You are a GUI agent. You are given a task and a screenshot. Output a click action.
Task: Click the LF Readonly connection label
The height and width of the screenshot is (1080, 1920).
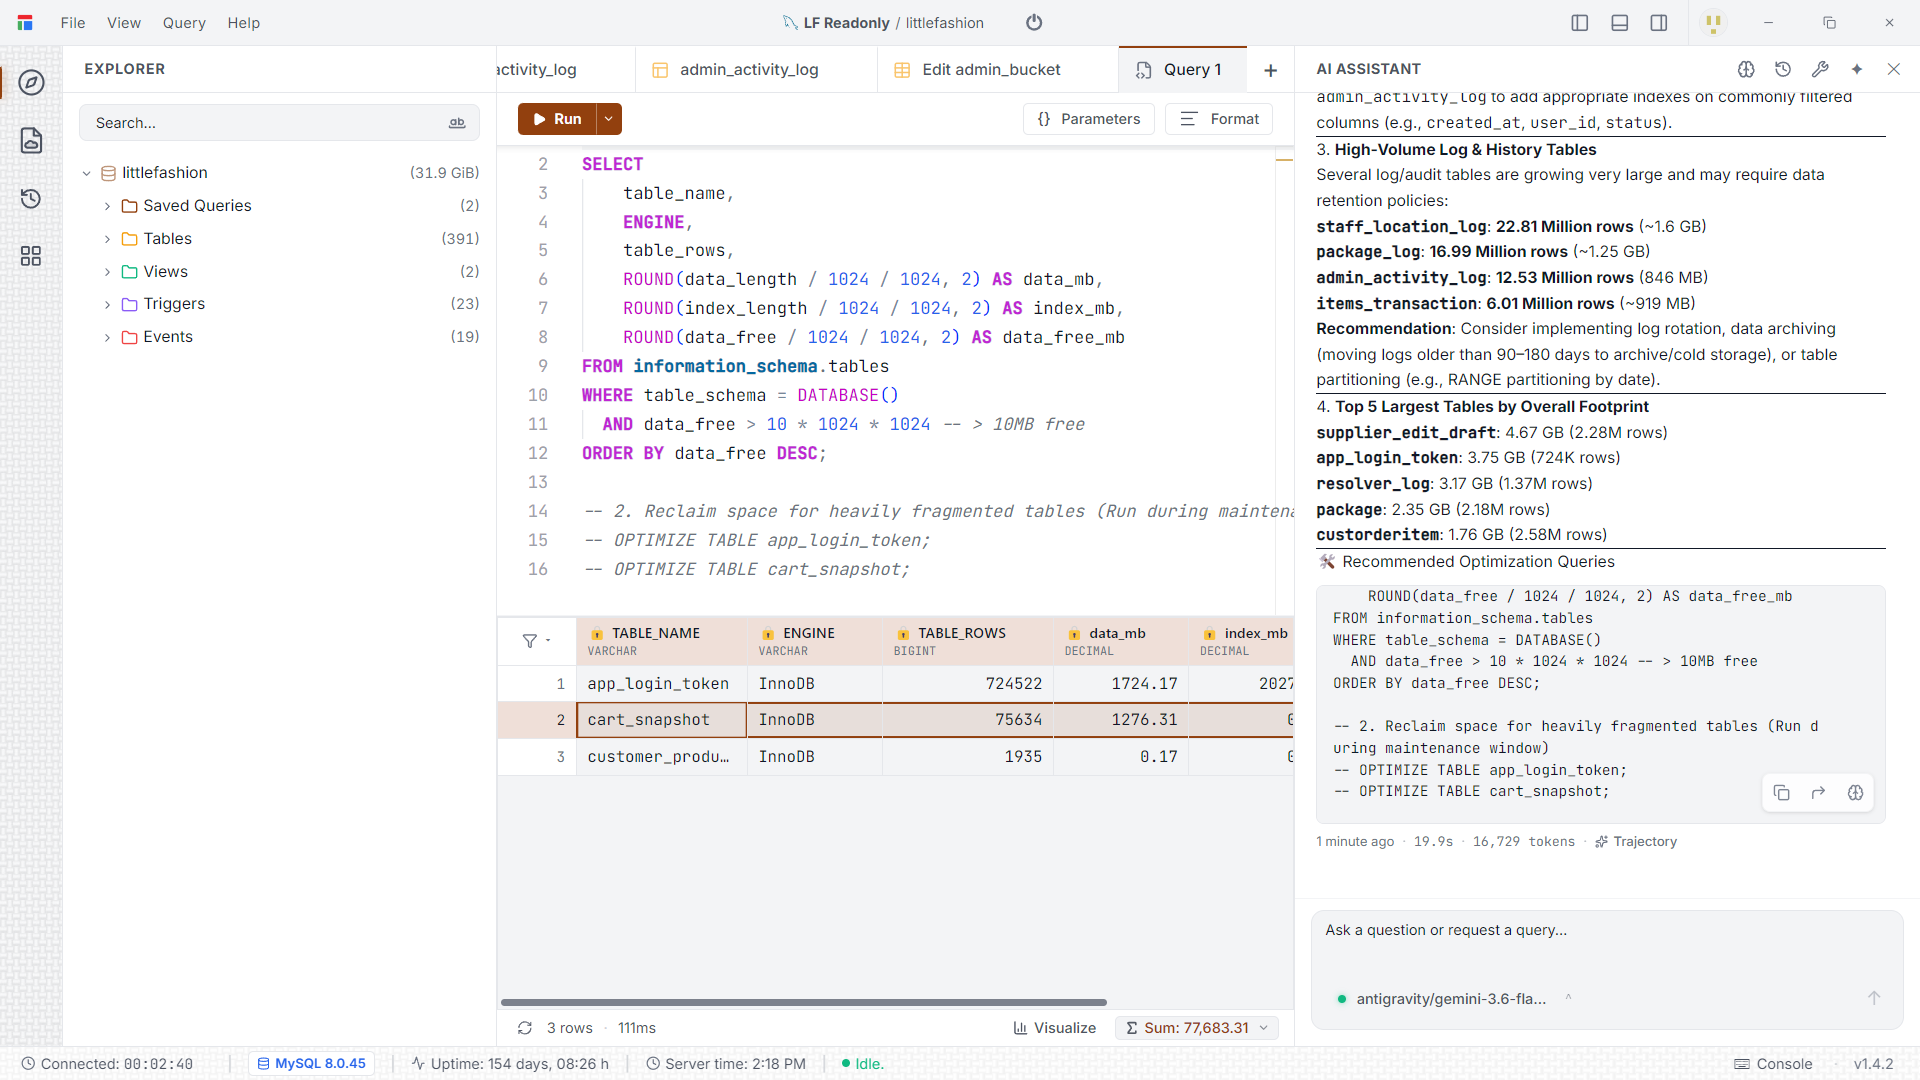point(846,23)
